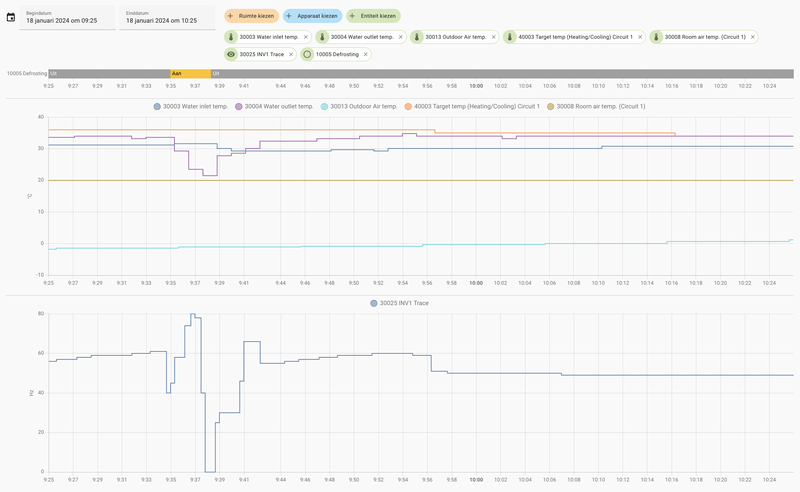The height and width of the screenshot is (492, 800).
Task: Click plus icon in Apparaat kiezen
Action: [289, 16]
